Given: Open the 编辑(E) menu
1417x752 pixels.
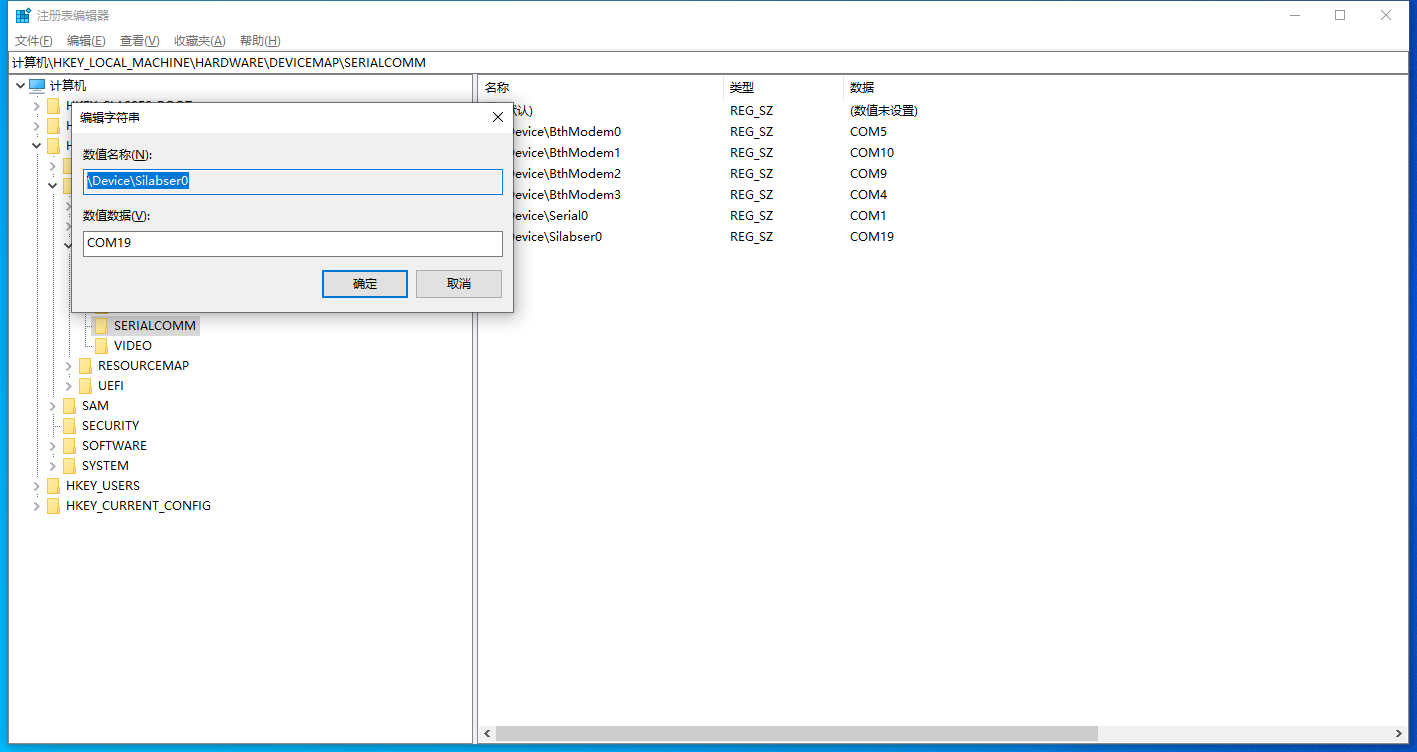Looking at the screenshot, I should point(86,41).
